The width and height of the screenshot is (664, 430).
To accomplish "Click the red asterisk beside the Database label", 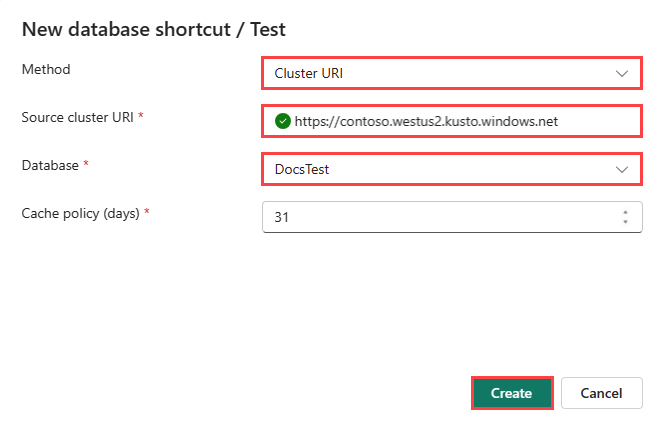I will click(86, 163).
